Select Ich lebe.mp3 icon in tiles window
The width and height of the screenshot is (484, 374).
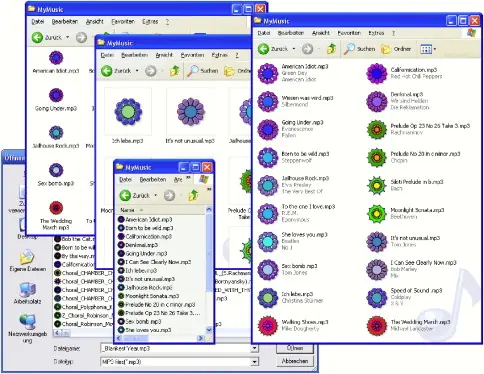point(268,297)
